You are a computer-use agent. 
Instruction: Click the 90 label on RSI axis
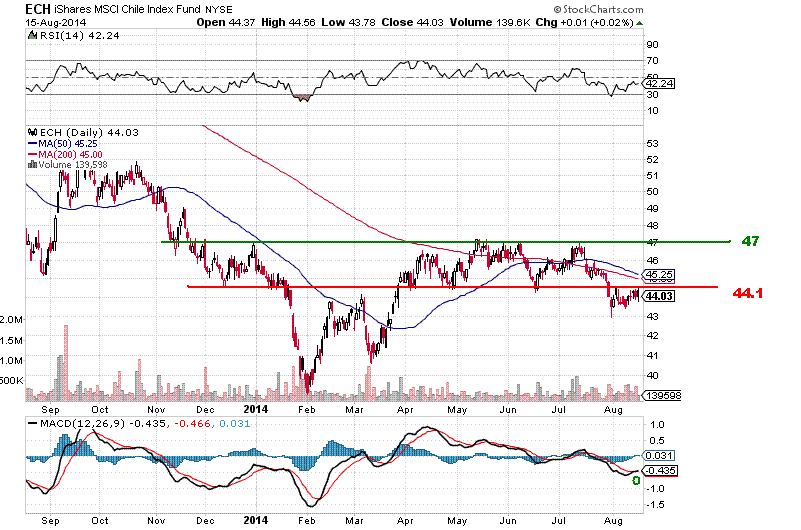[x=652, y=45]
